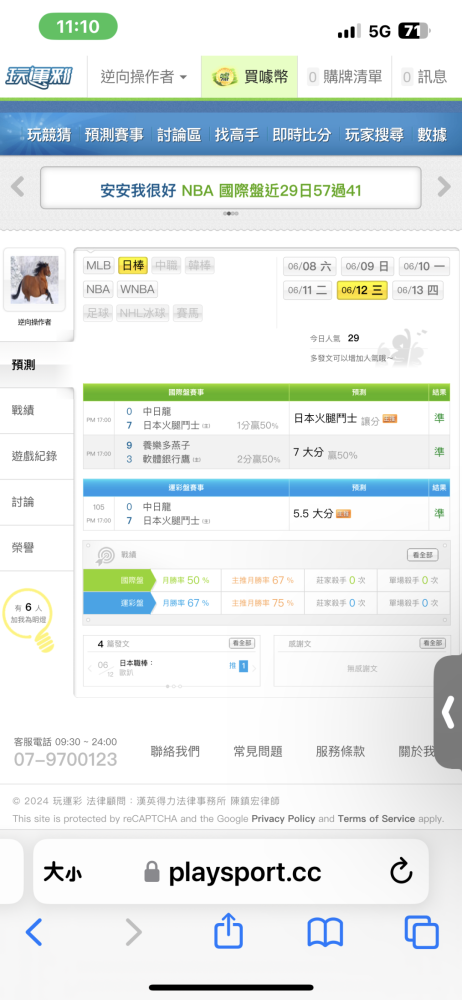
Task: Open the Google Privacy Policy link
Action: coord(283,818)
